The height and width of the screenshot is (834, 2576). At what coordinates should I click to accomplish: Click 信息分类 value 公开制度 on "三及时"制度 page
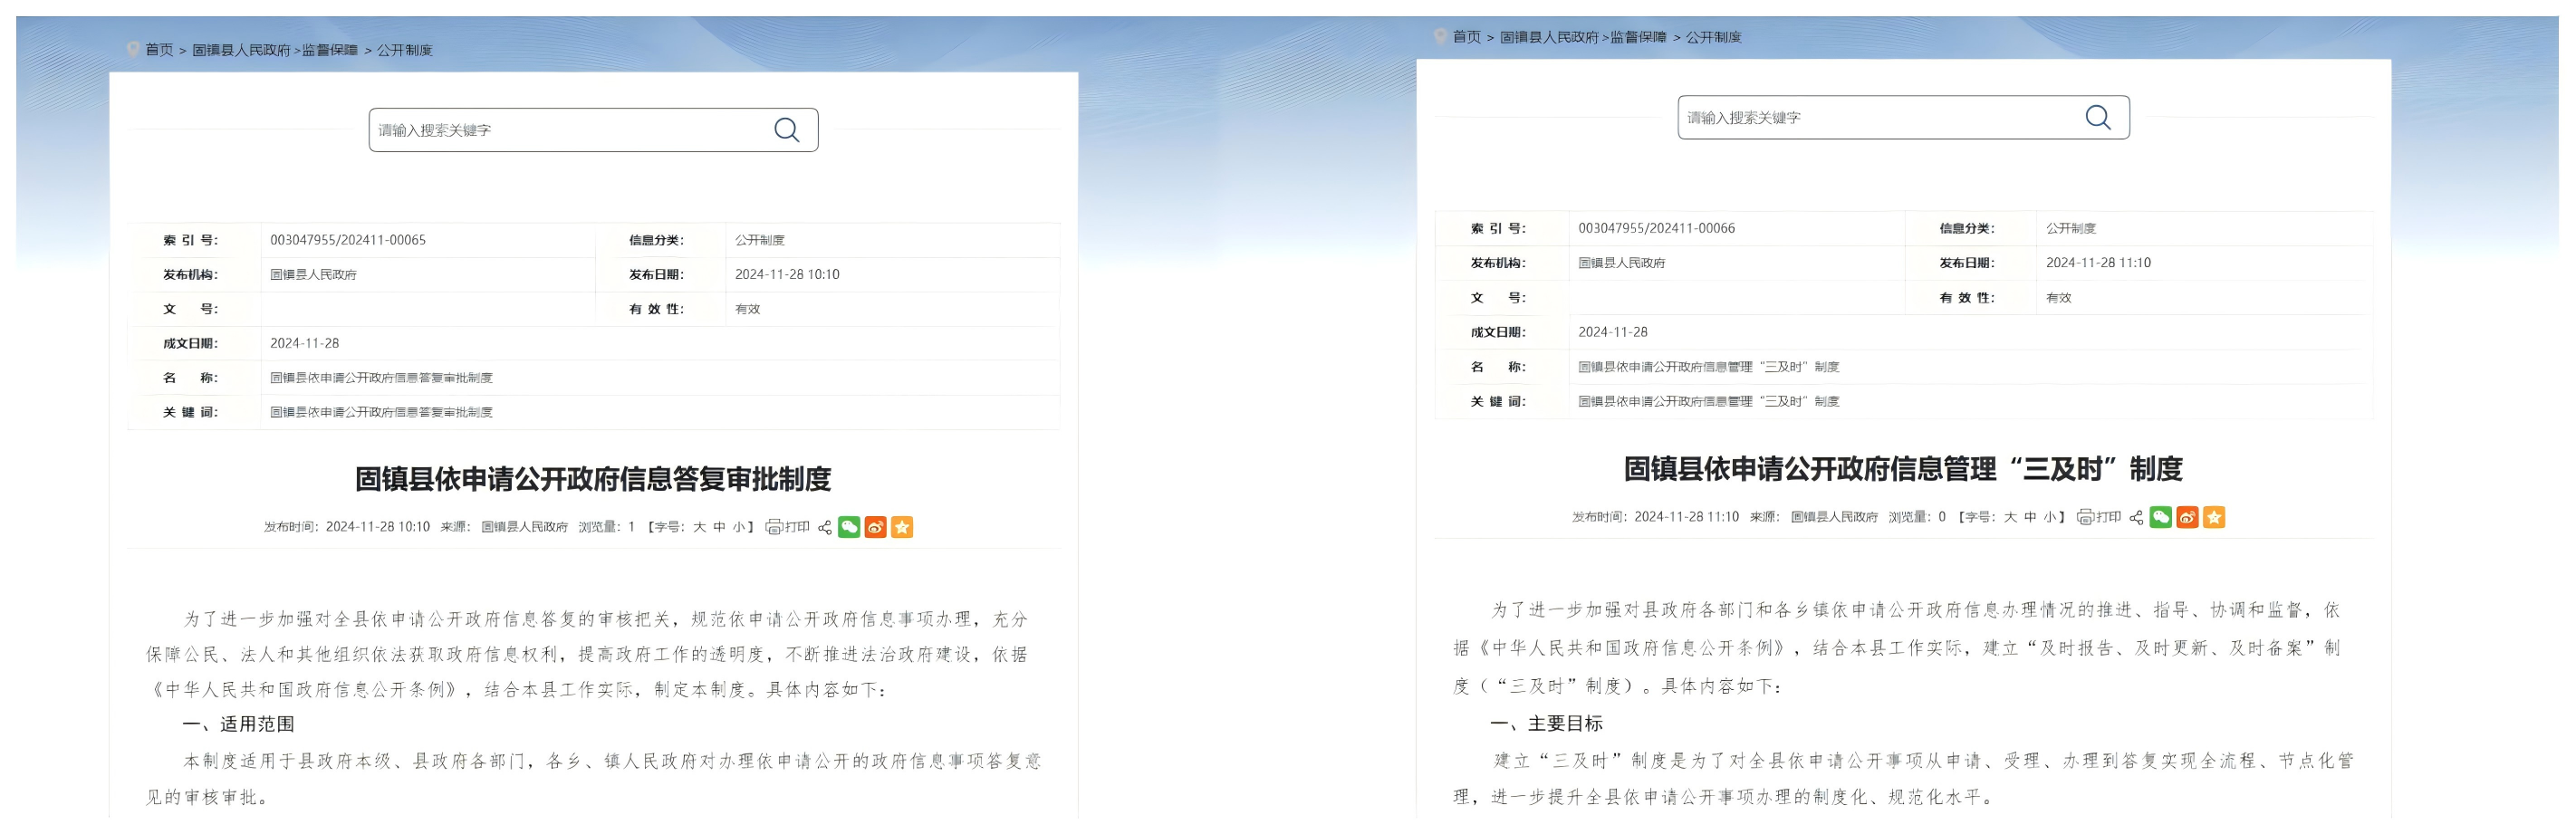tap(2071, 228)
